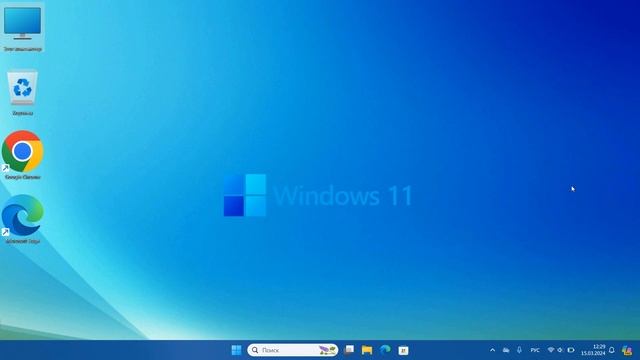The image size is (640, 360).
Task: Open File Explorer from taskbar
Action: pyautogui.click(x=367, y=350)
